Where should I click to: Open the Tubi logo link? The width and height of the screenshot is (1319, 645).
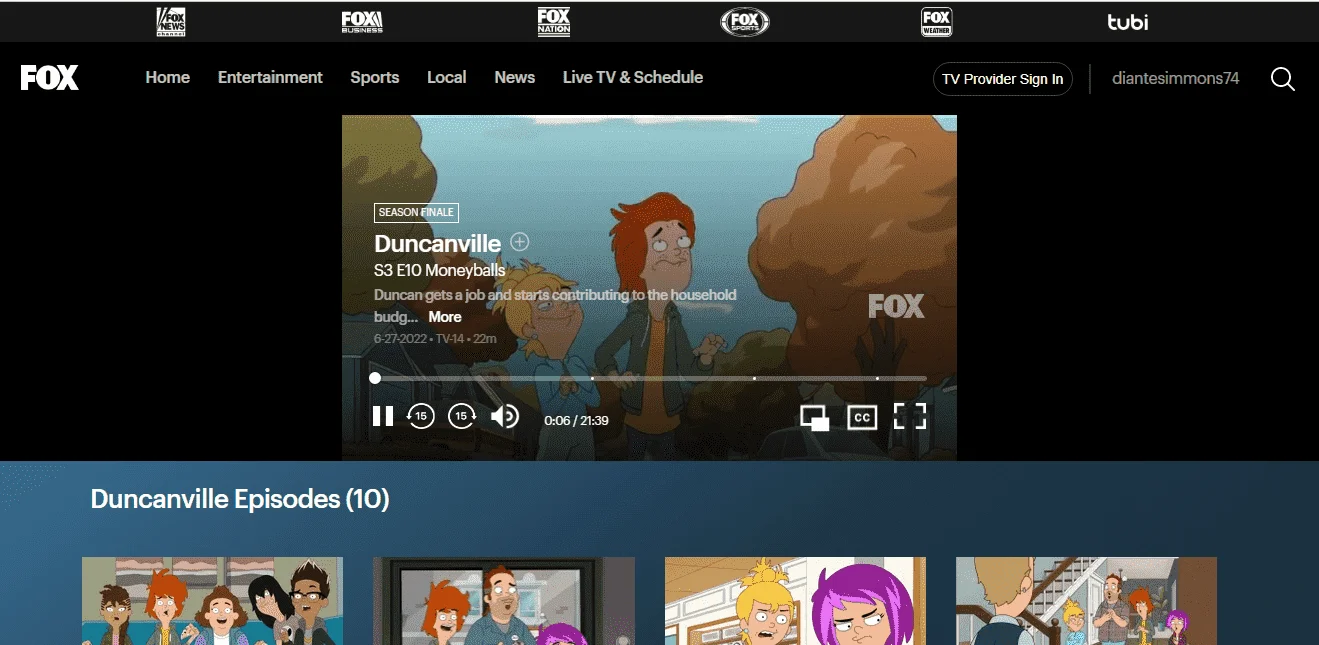point(1127,22)
